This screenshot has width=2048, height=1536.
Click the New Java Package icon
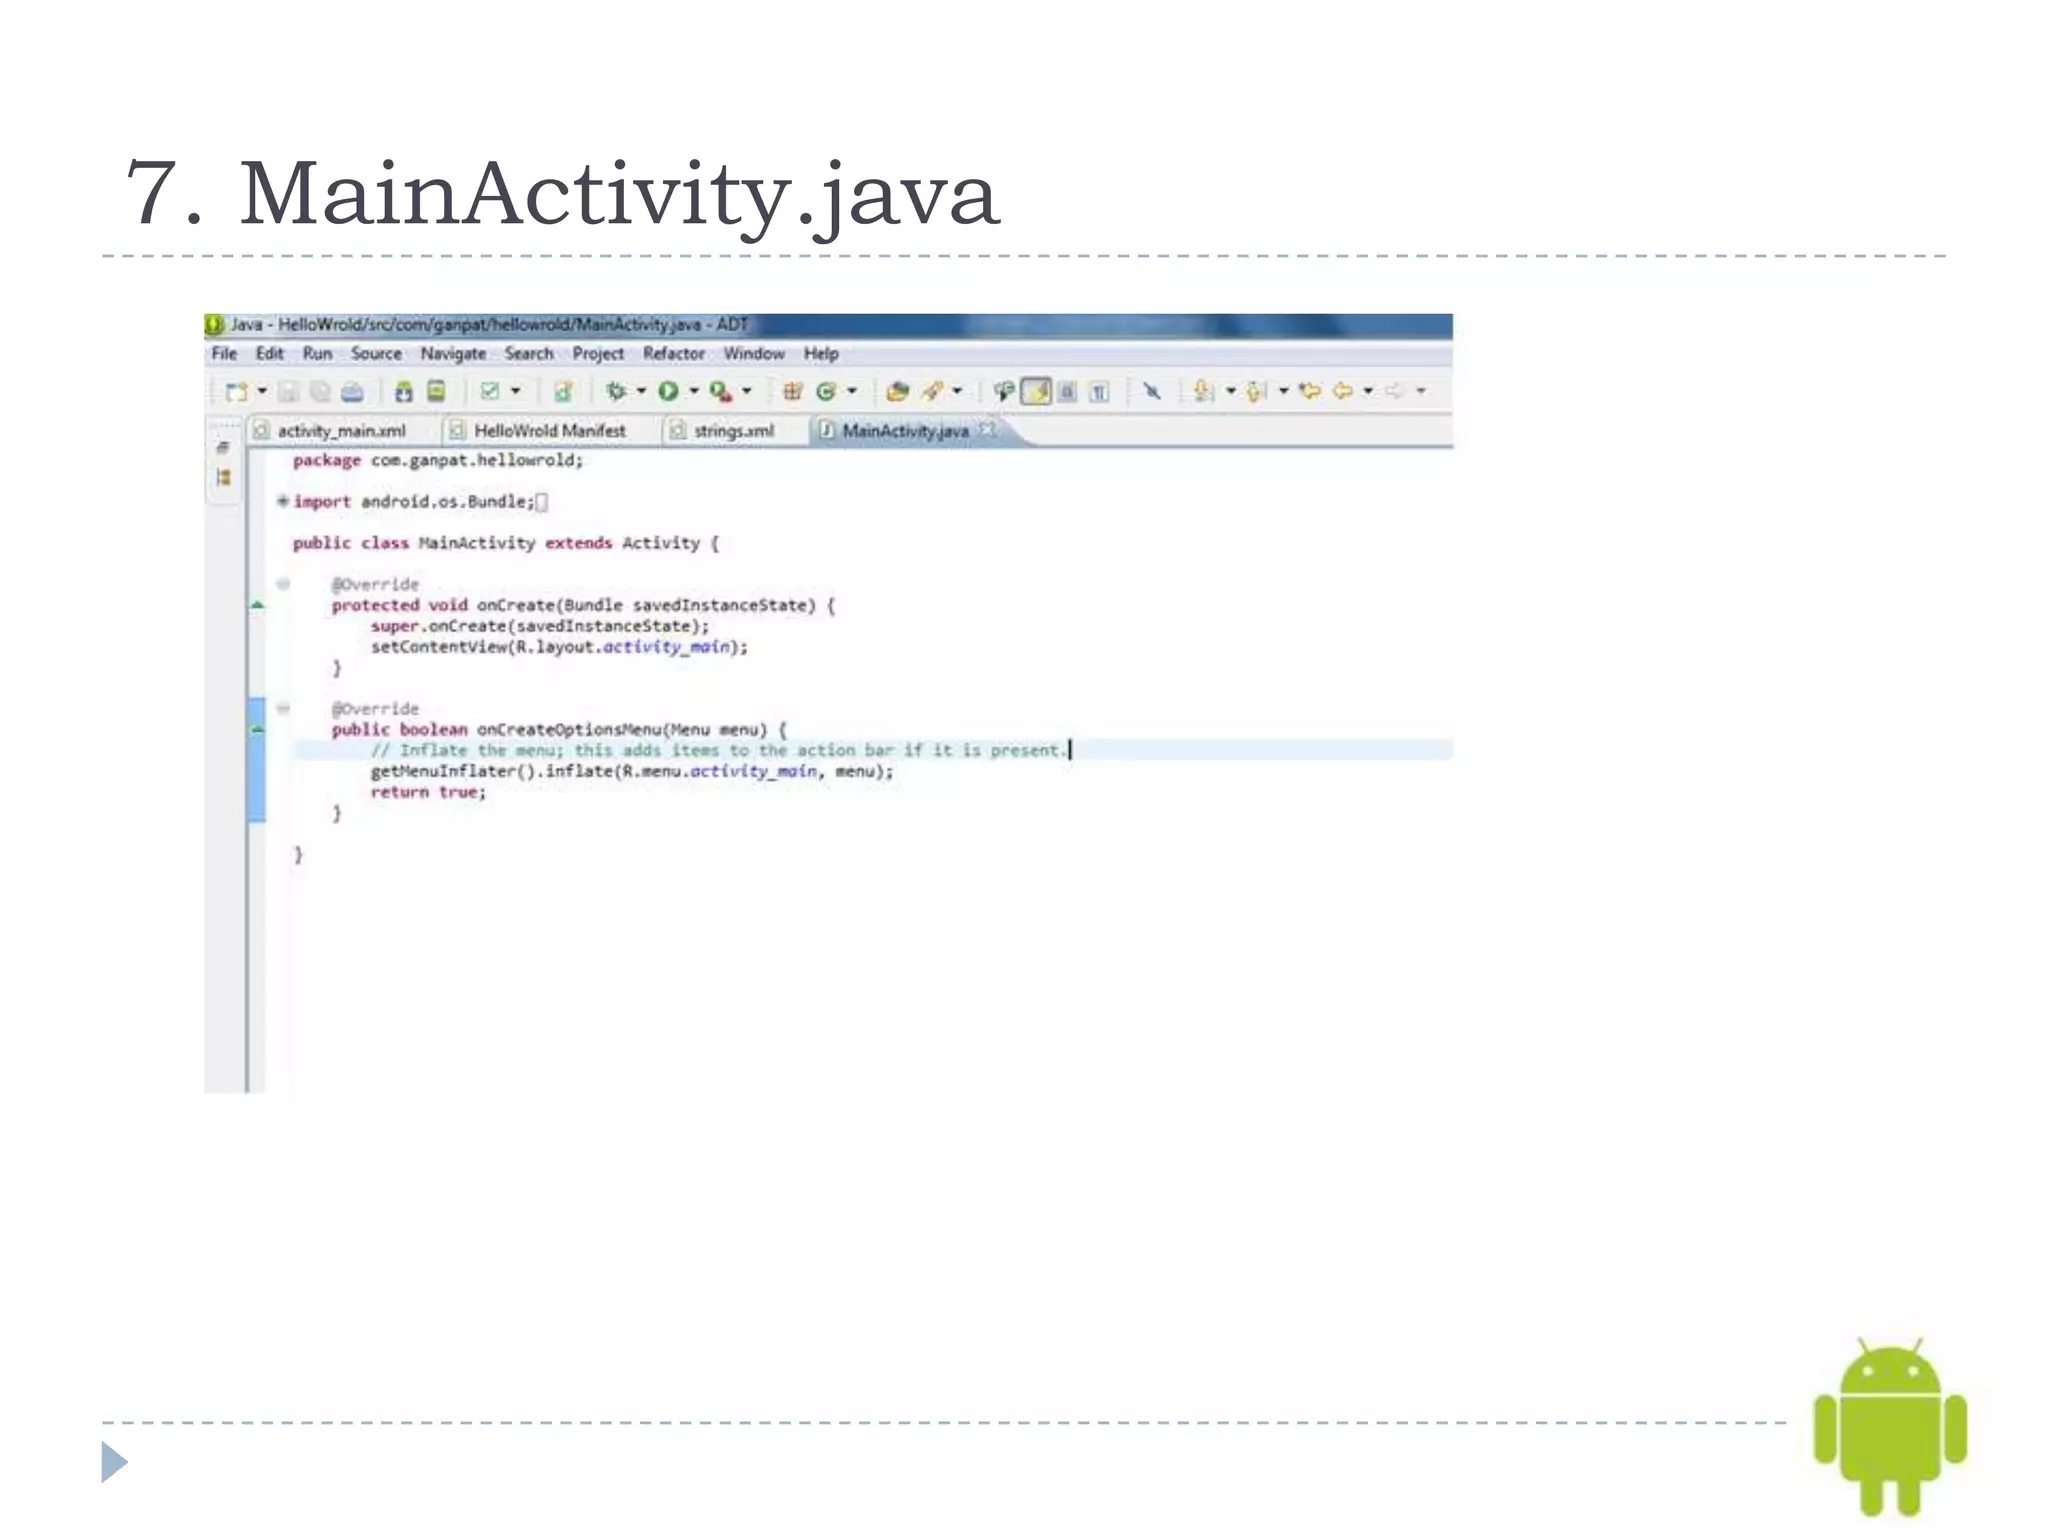tap(793, 391)
